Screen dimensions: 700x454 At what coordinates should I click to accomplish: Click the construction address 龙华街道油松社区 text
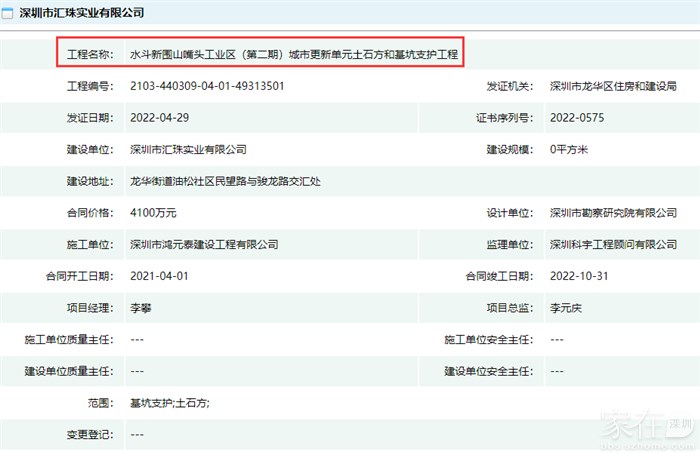(226, 182)
